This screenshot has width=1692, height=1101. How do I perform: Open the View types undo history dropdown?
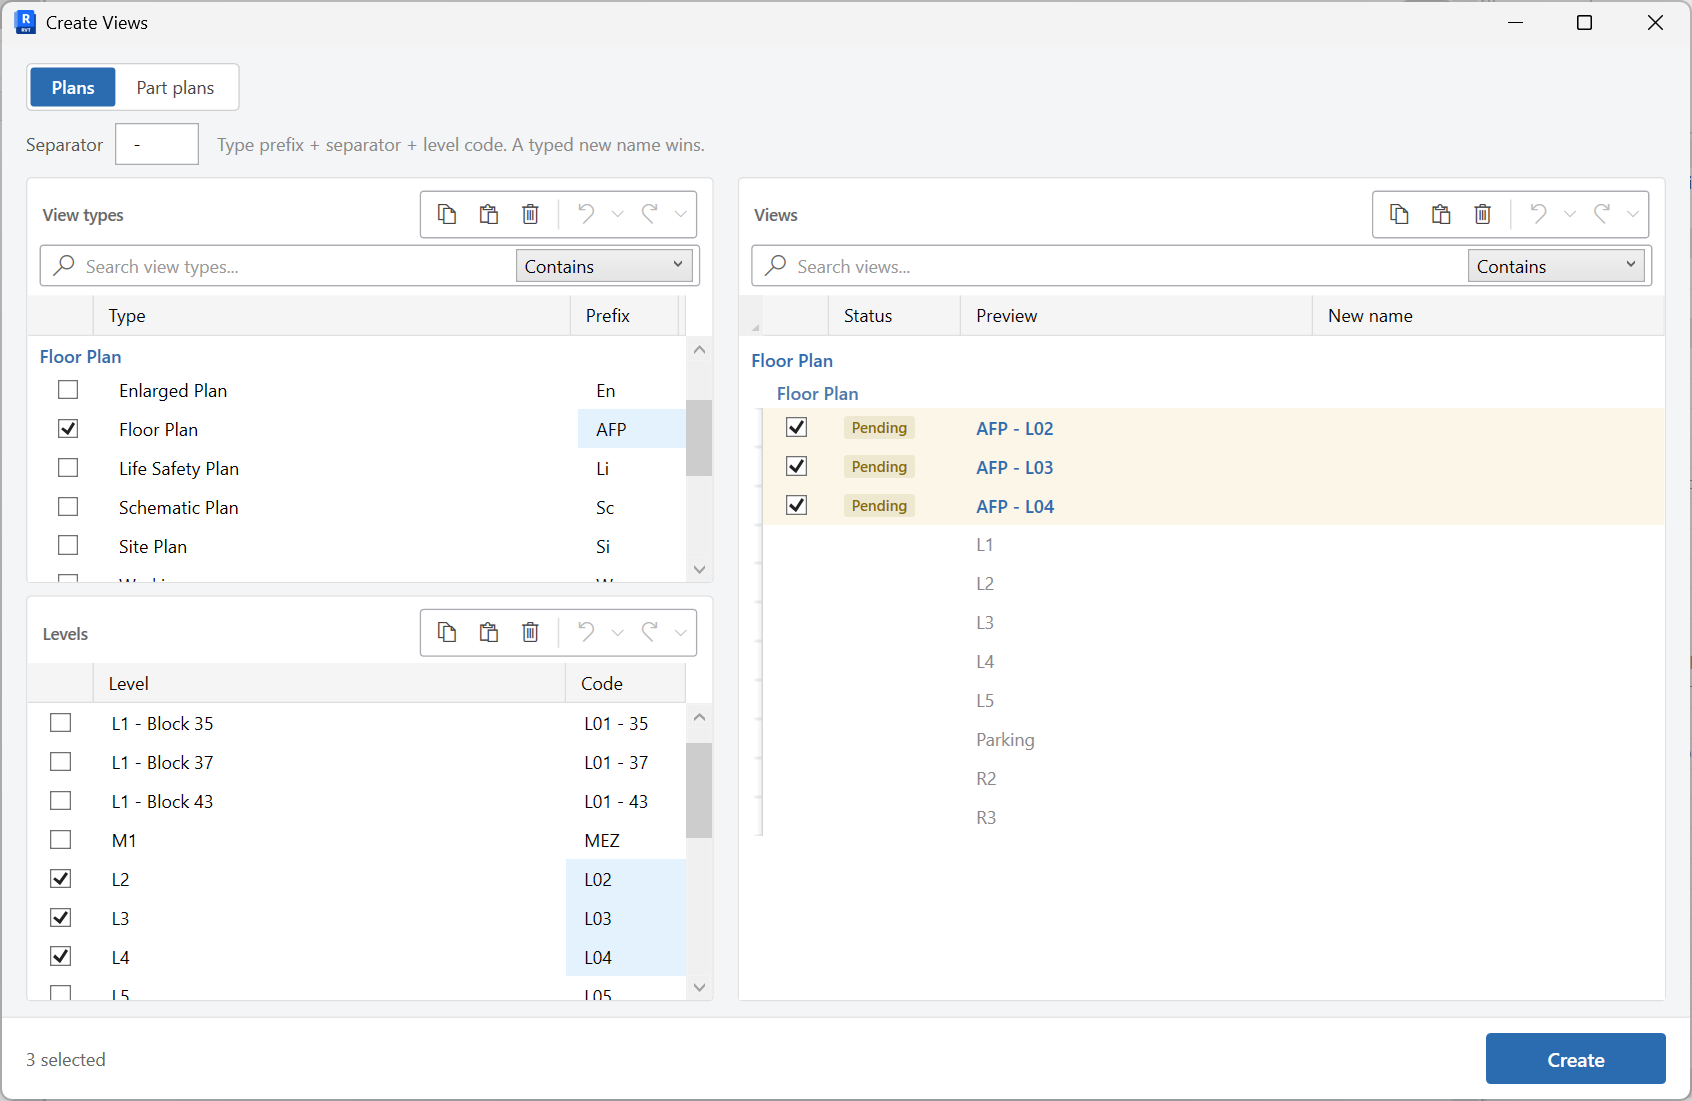click(x=618, y=214)
